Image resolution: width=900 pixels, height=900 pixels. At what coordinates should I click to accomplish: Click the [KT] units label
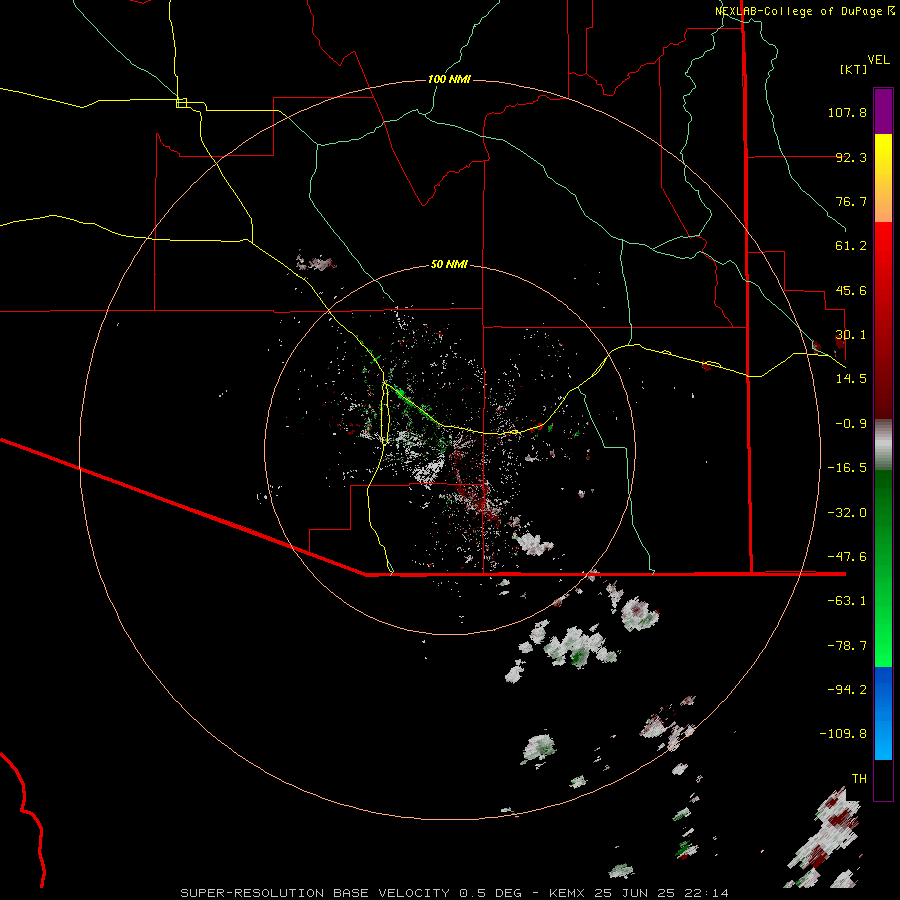854,69
